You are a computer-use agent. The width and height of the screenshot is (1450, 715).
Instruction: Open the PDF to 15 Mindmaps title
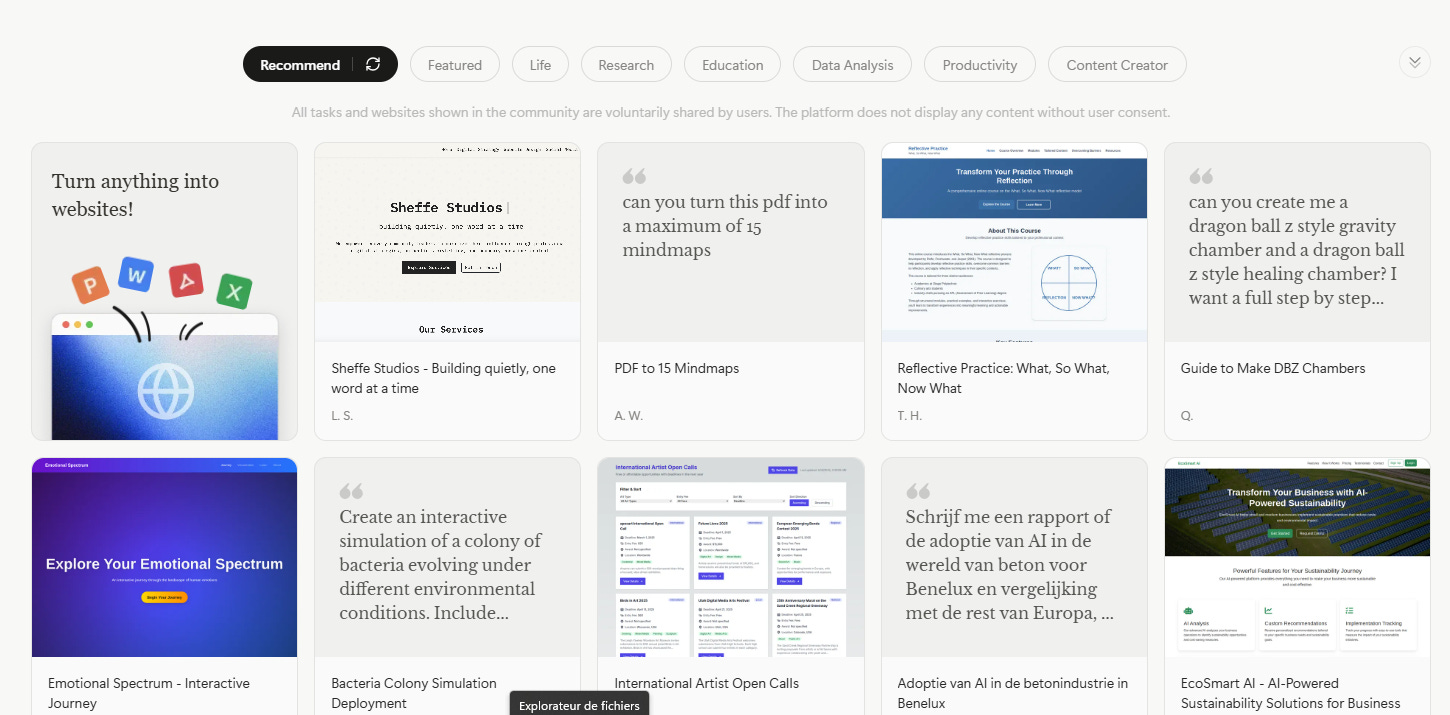pyautogui.click(x=677, y=368)
